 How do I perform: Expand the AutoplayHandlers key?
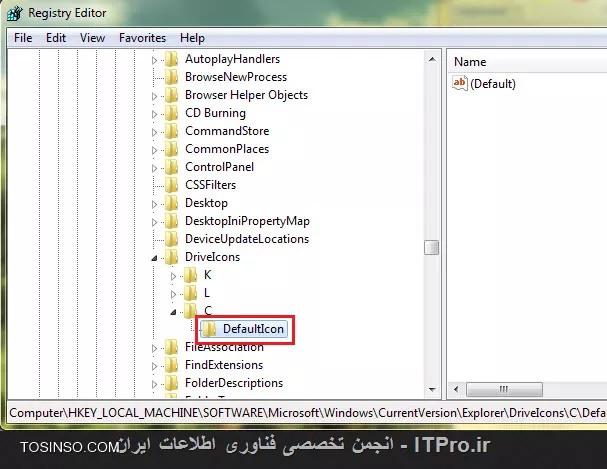154,60
